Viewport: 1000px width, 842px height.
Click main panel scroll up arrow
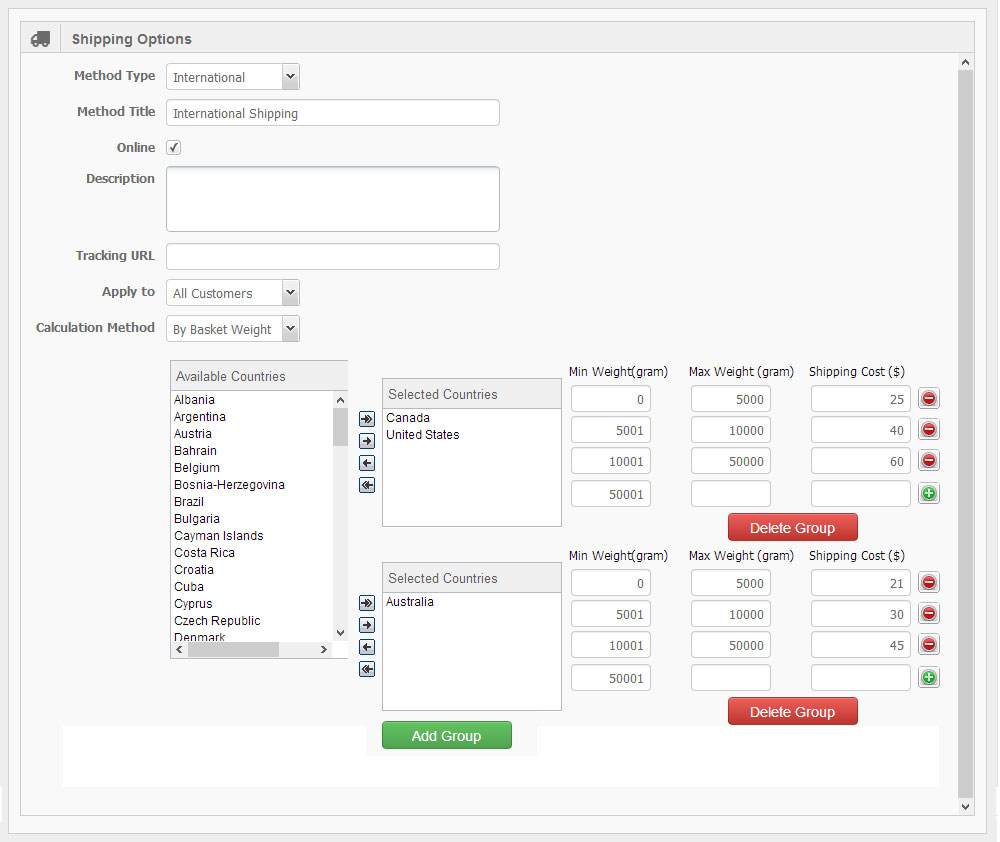[966, 62]
